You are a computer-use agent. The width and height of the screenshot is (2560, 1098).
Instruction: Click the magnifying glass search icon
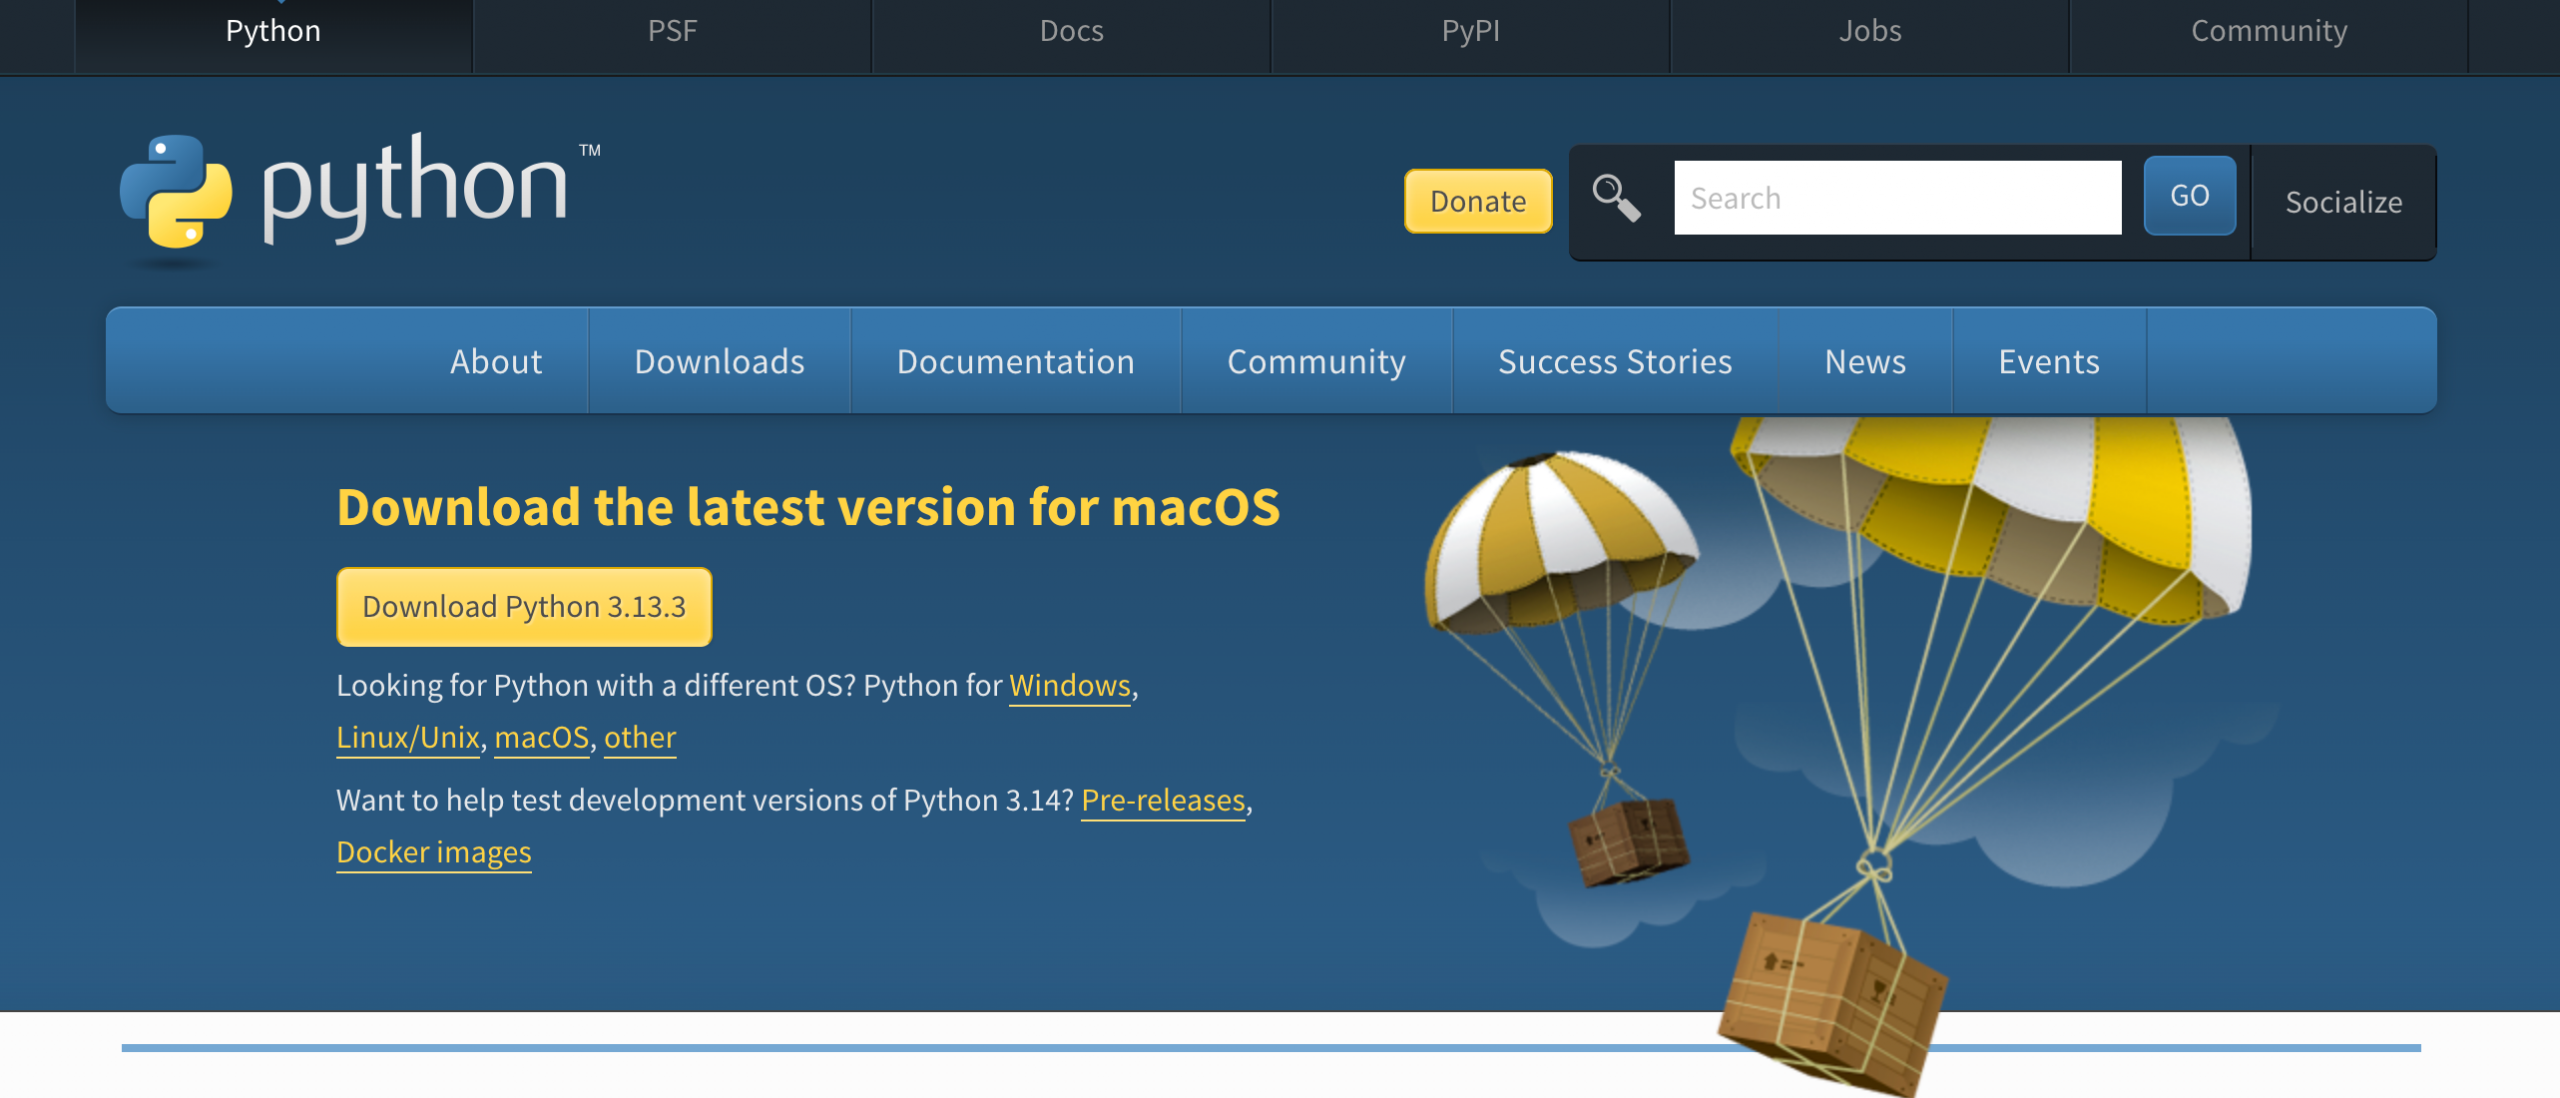point(1618,197)
